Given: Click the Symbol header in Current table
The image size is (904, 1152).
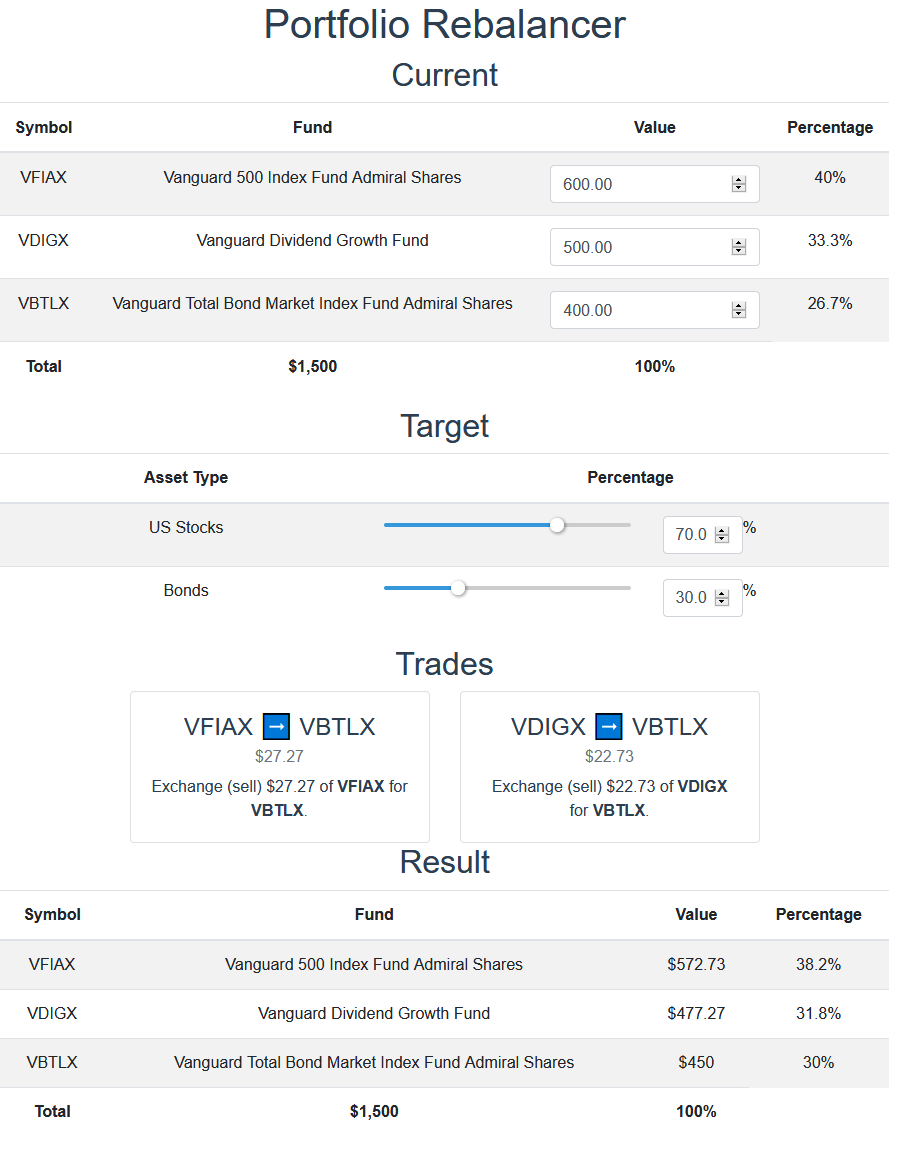Looking at the screenshot, I should (x=44, y=129).
